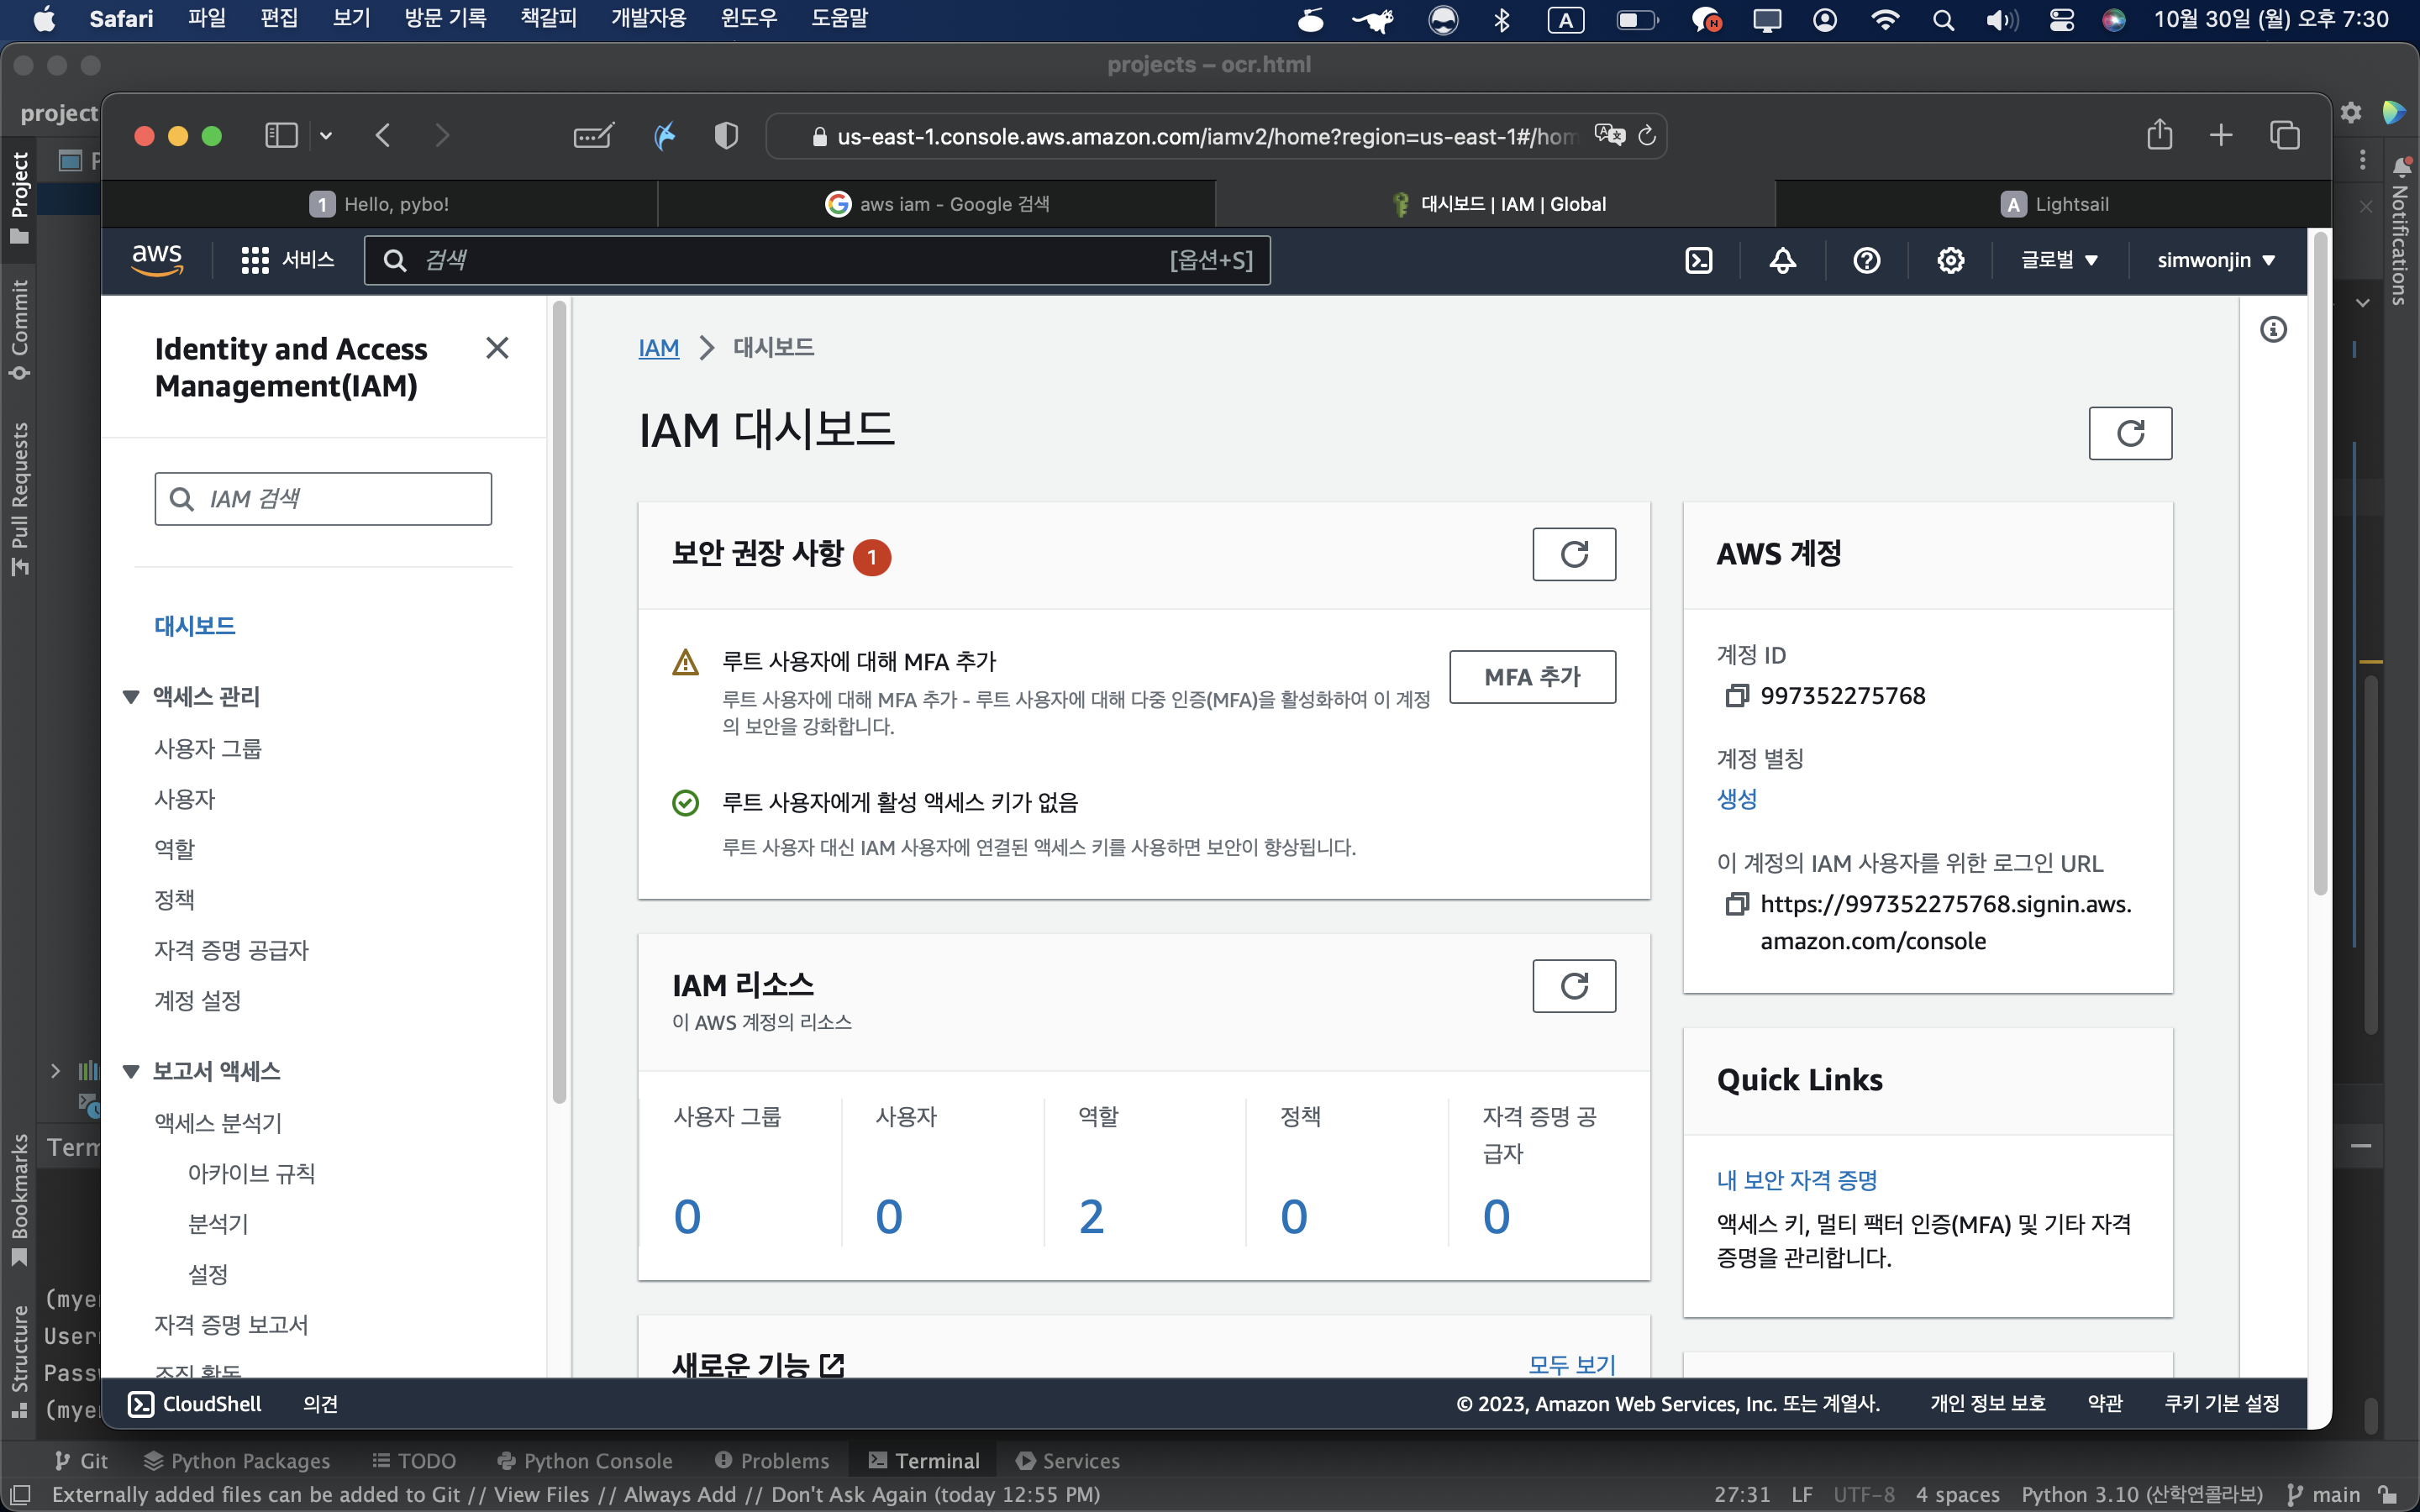Open AWS console settings gear

coord(1950,260)
